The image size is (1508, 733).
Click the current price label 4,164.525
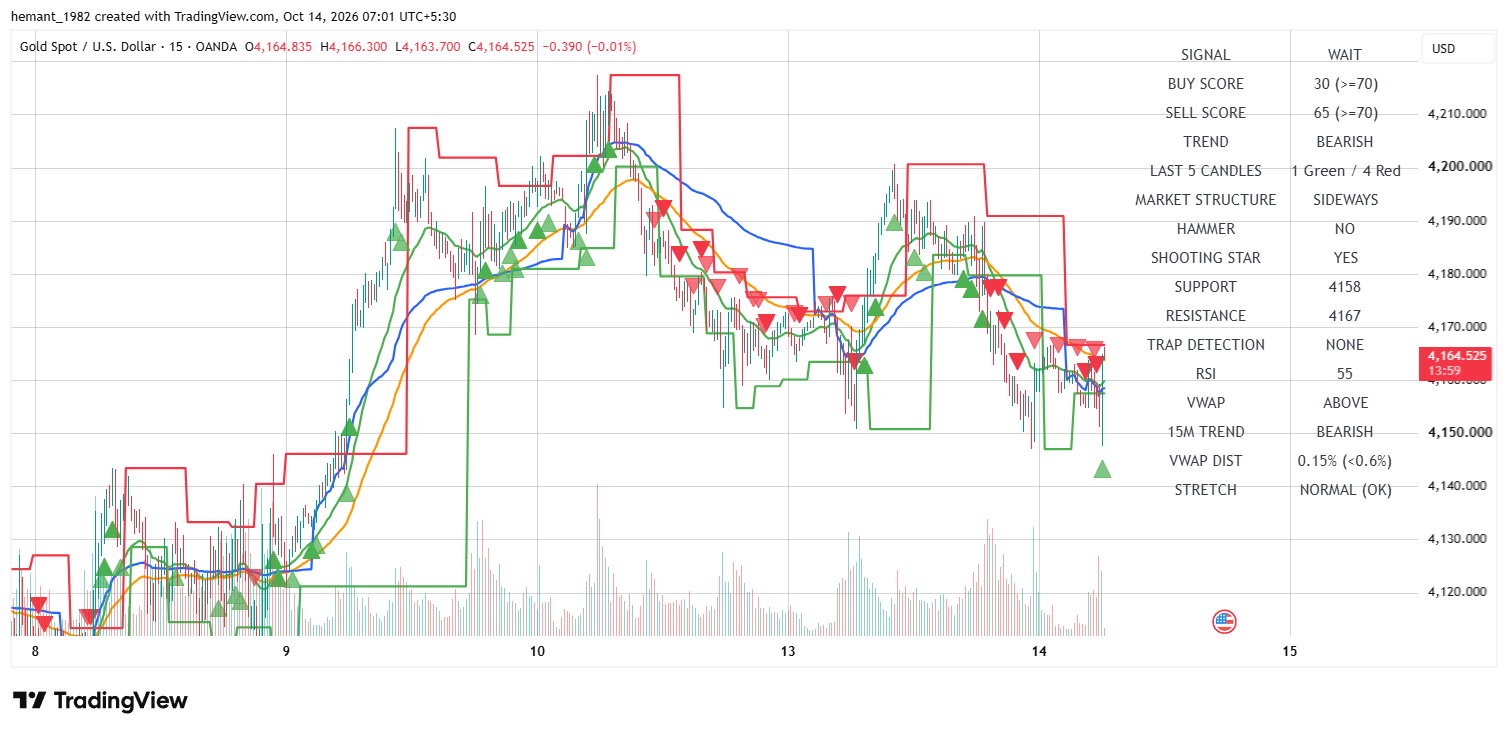pos(1456,355)
